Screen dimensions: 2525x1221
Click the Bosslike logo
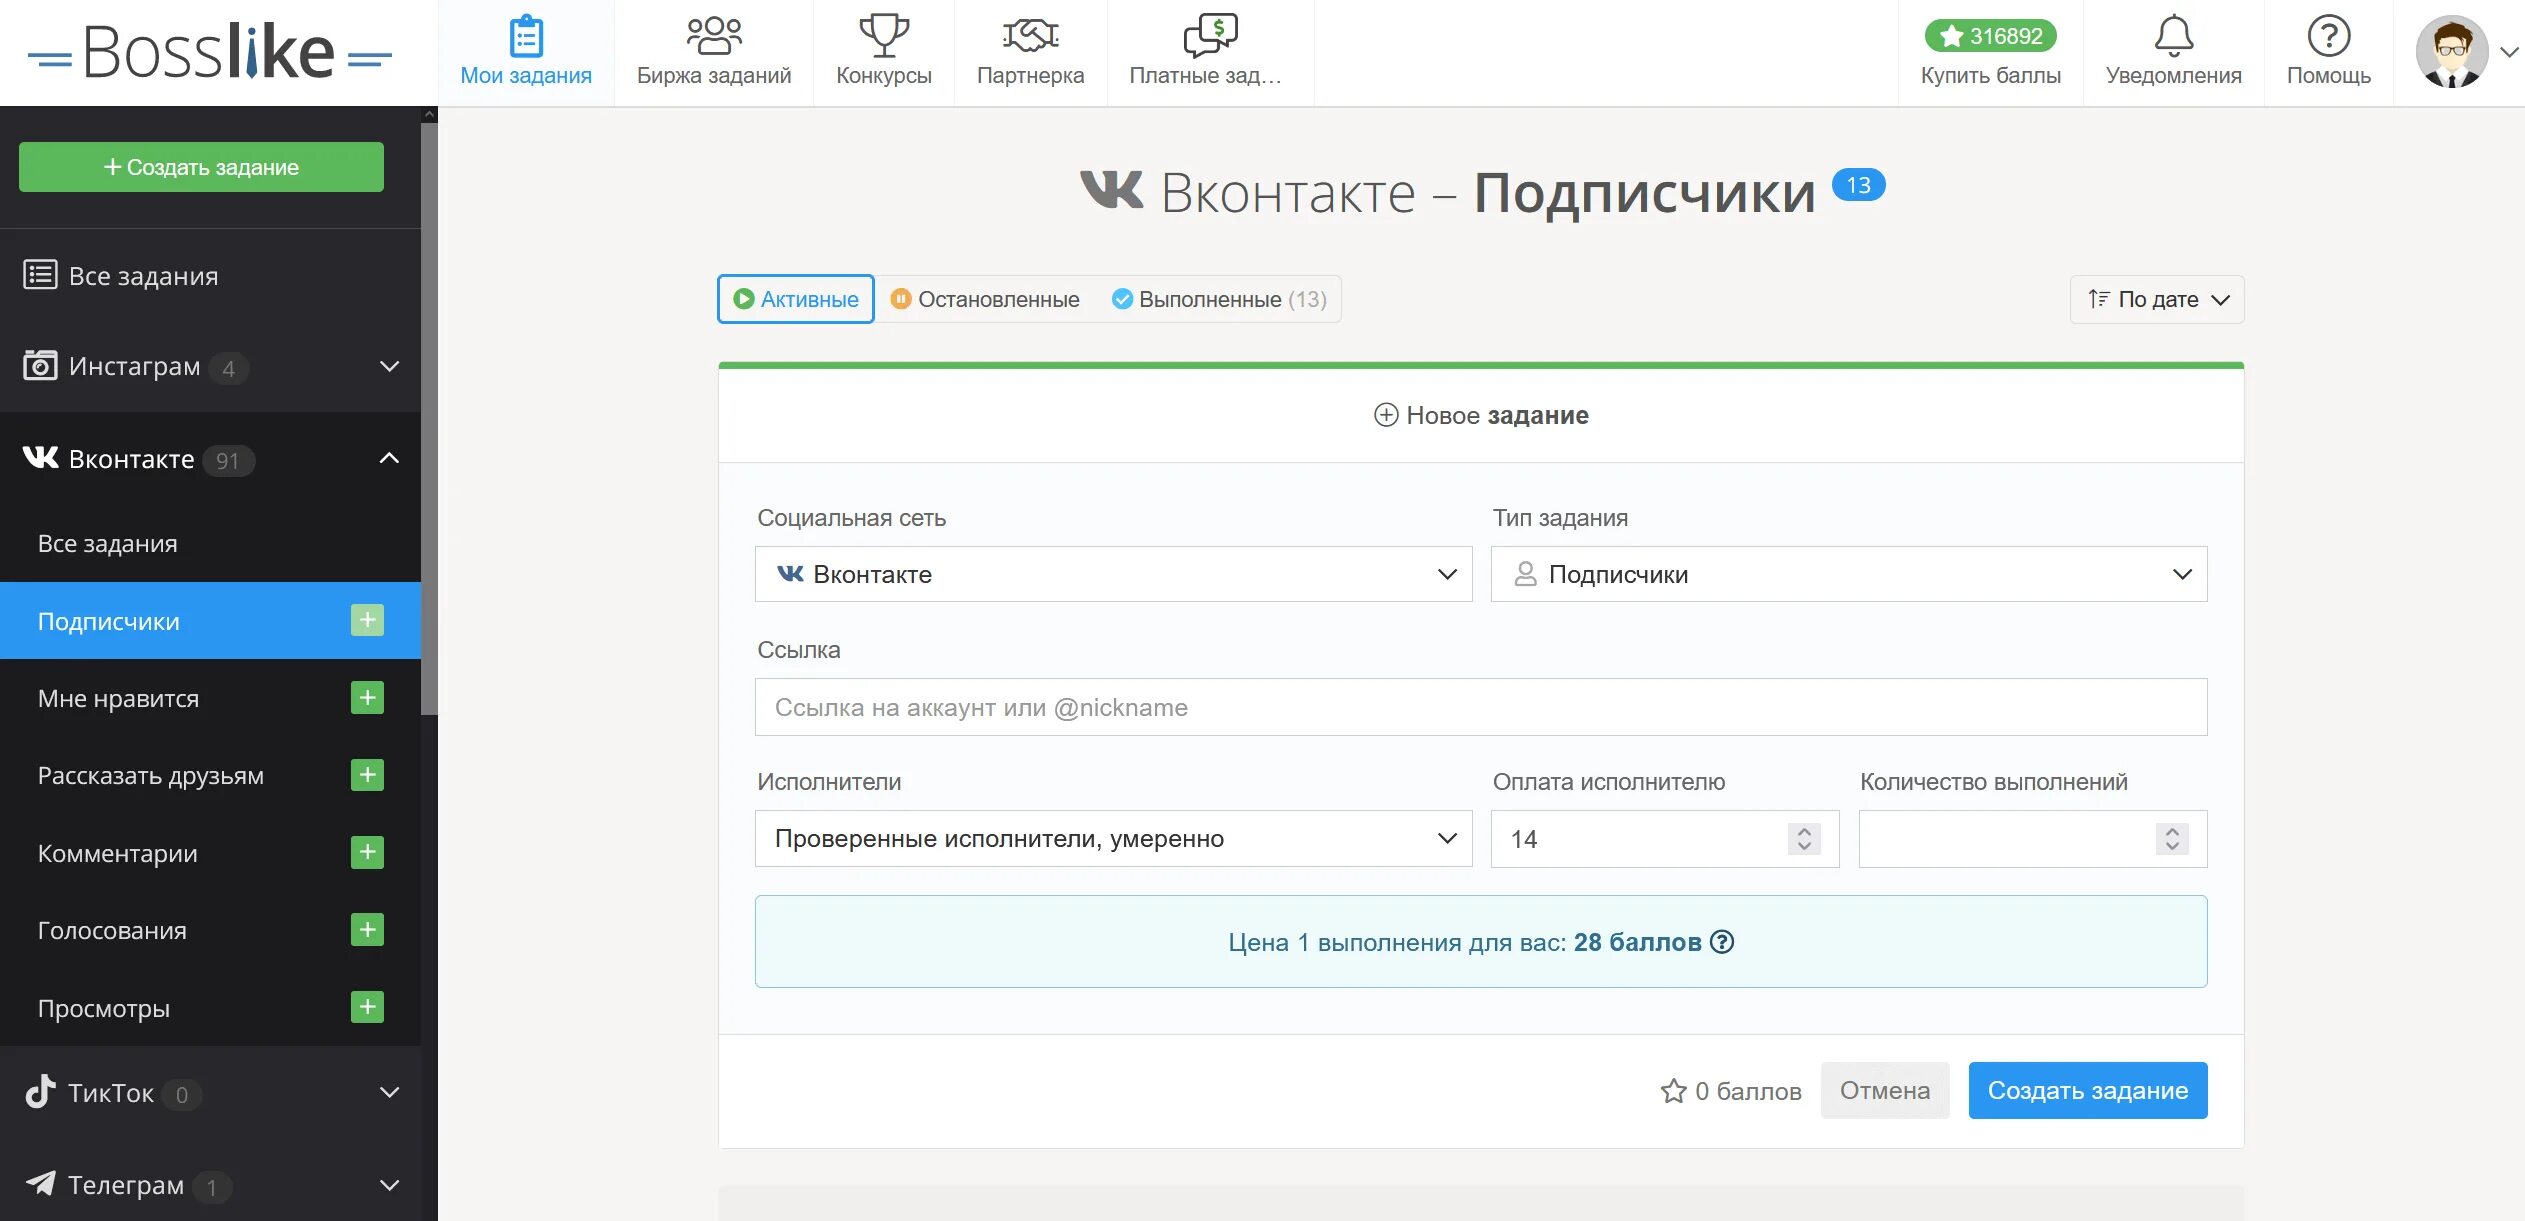tap(210, 52)
